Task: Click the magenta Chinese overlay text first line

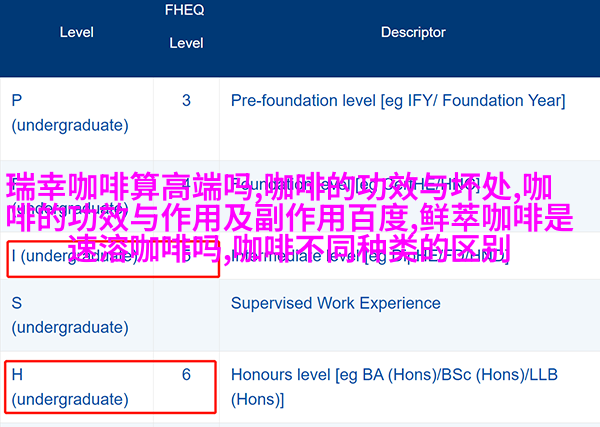Action: click(279, 187)
